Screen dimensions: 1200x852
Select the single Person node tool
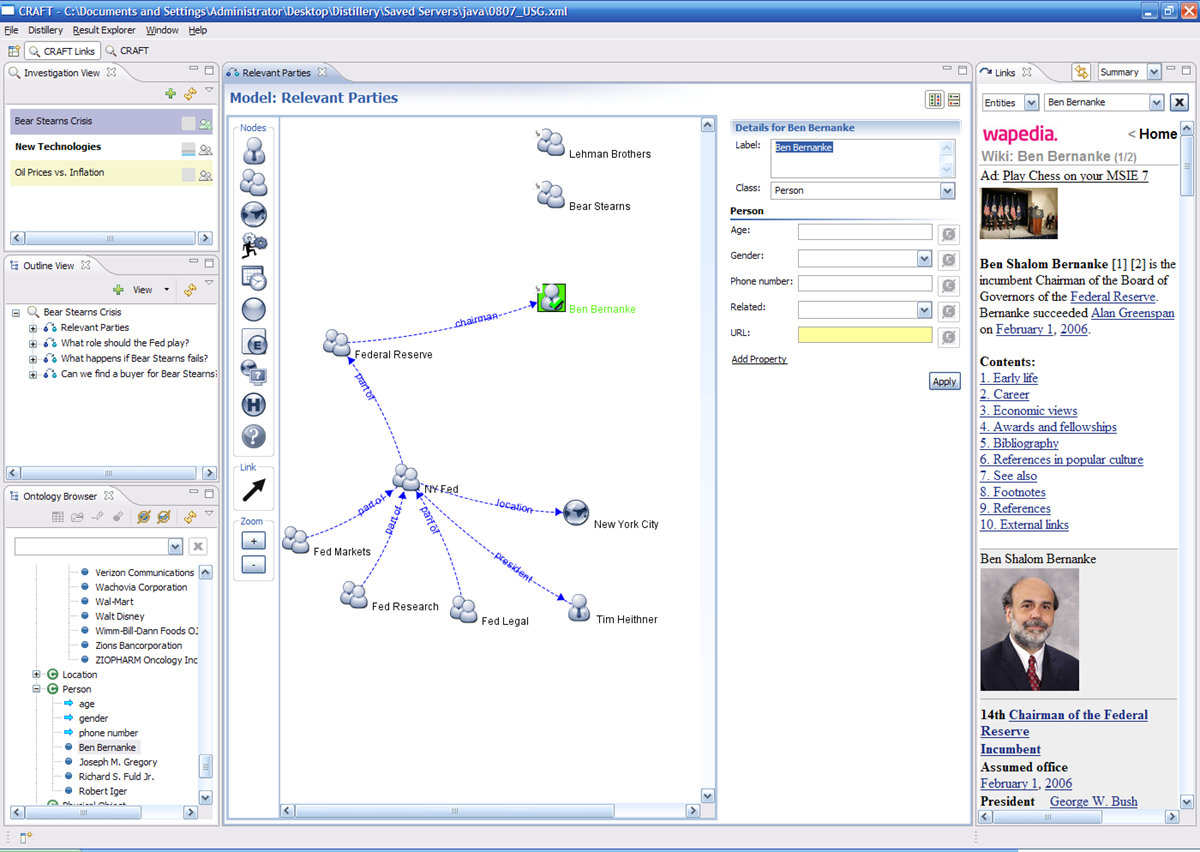click(x=254, y=150)
